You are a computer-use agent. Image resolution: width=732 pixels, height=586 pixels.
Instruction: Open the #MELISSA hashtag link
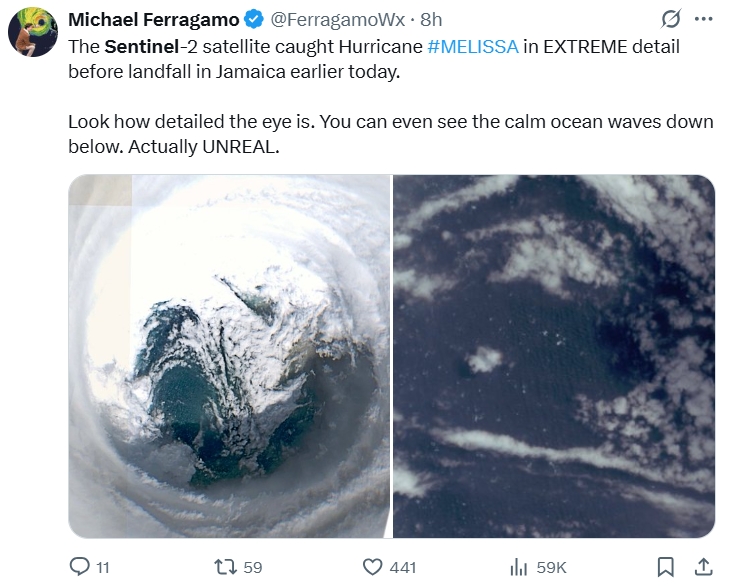pyautogui.click(x=473, y=46)
